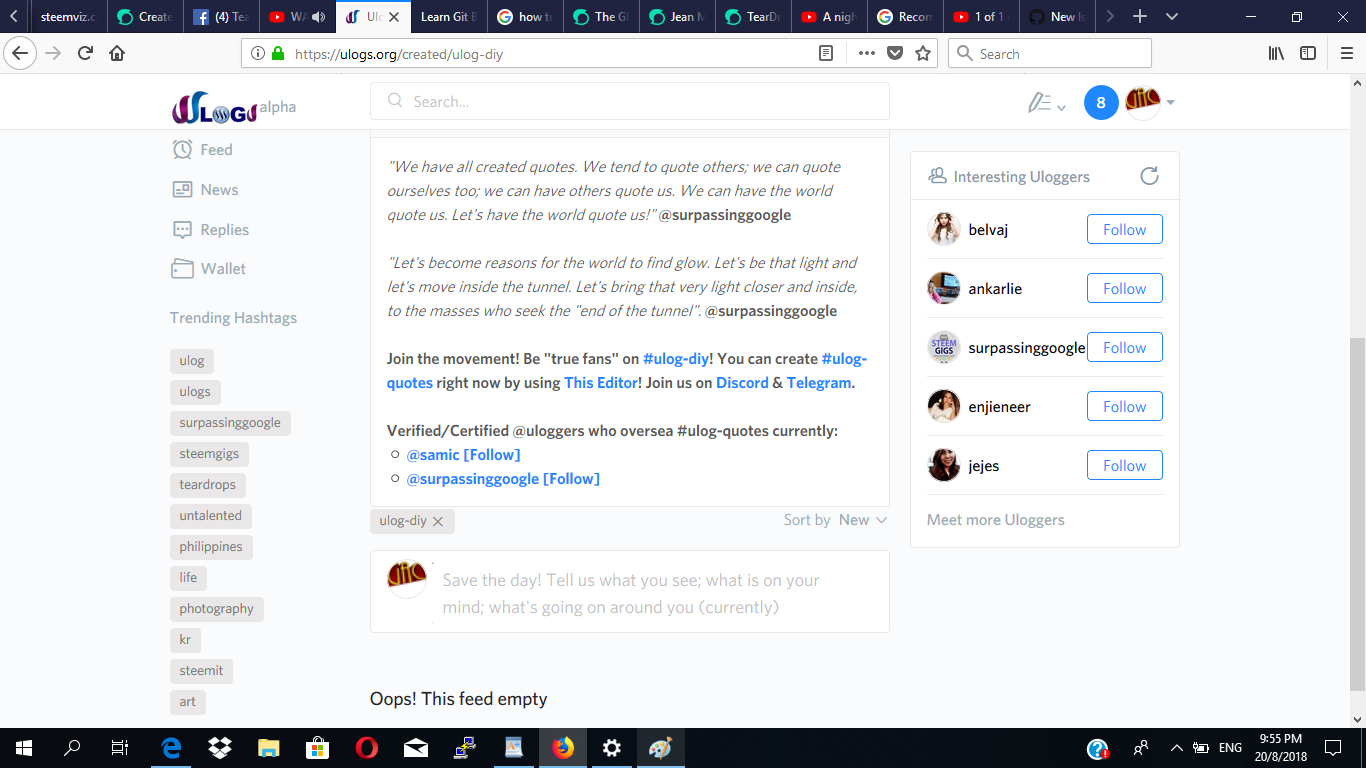Screen dimensions: 1366x768
Task: Go to browser home page
Action: (118, 53)
